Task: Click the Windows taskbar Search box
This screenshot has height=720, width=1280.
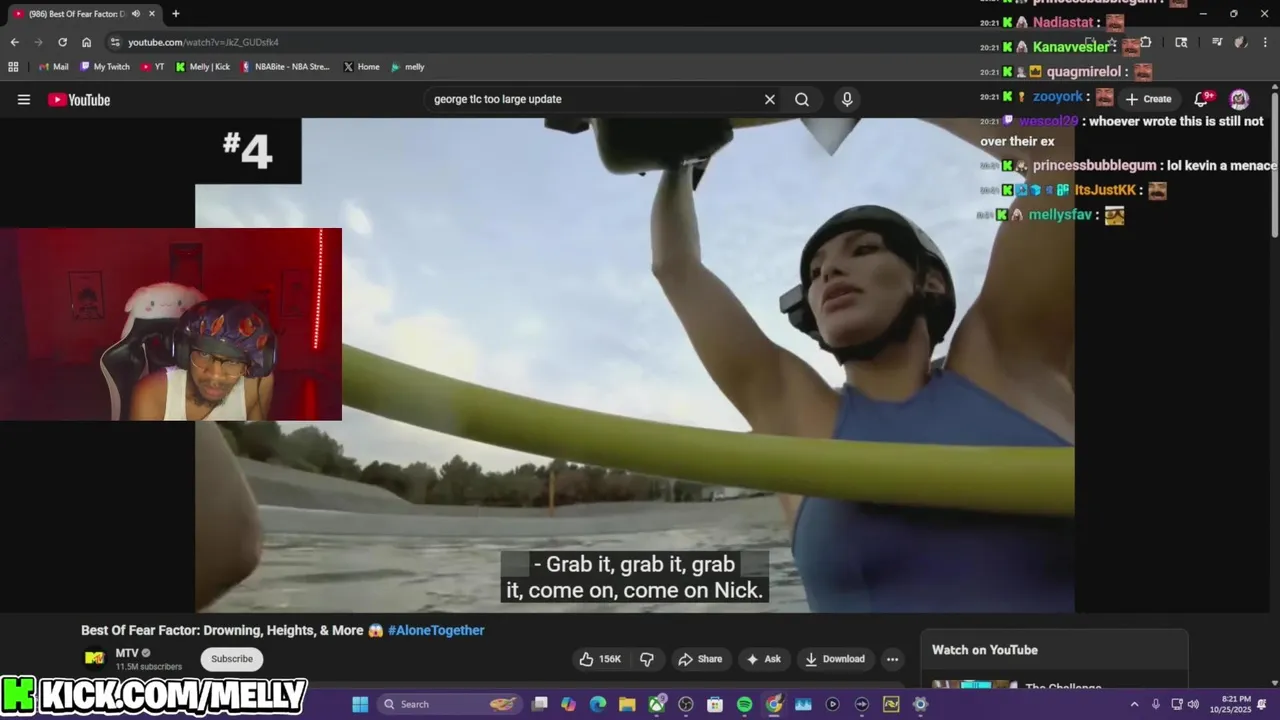Action: (450, 704)
